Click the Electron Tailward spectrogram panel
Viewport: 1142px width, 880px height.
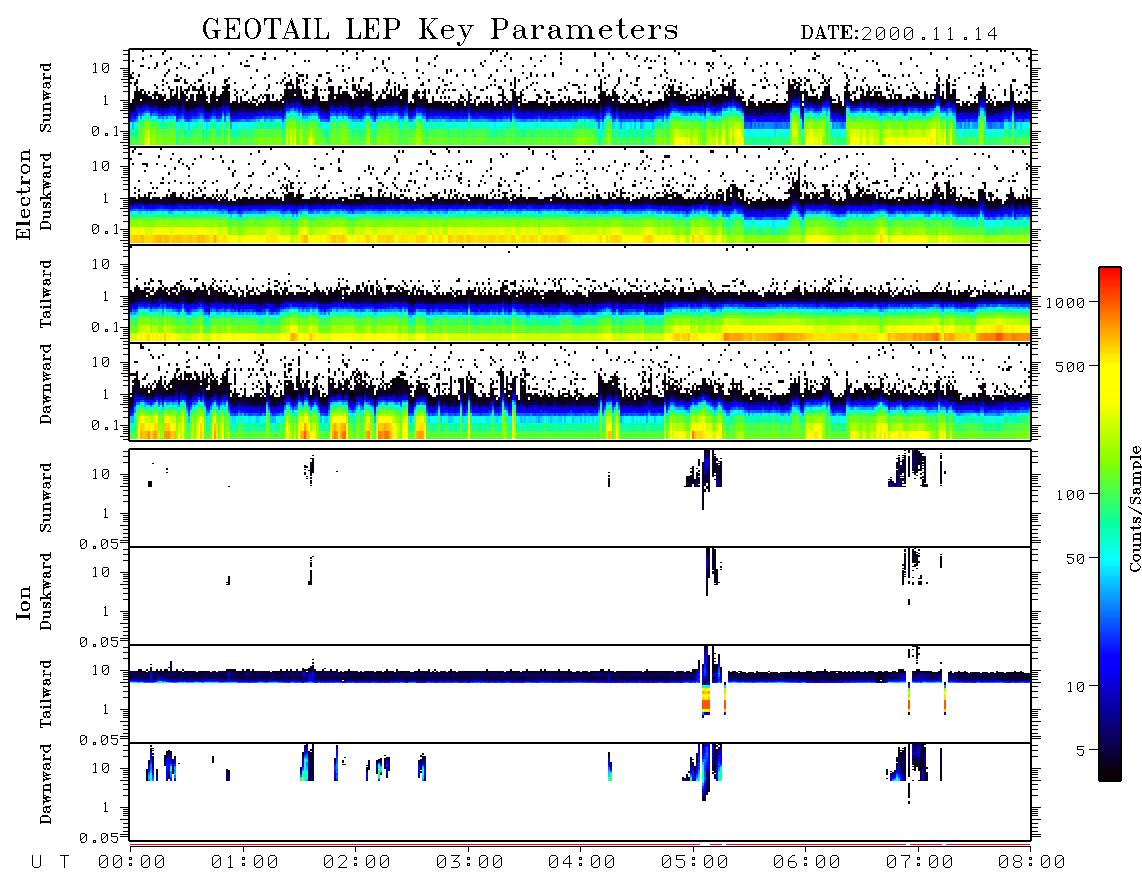pyautogui.click(x=580, y=294)
